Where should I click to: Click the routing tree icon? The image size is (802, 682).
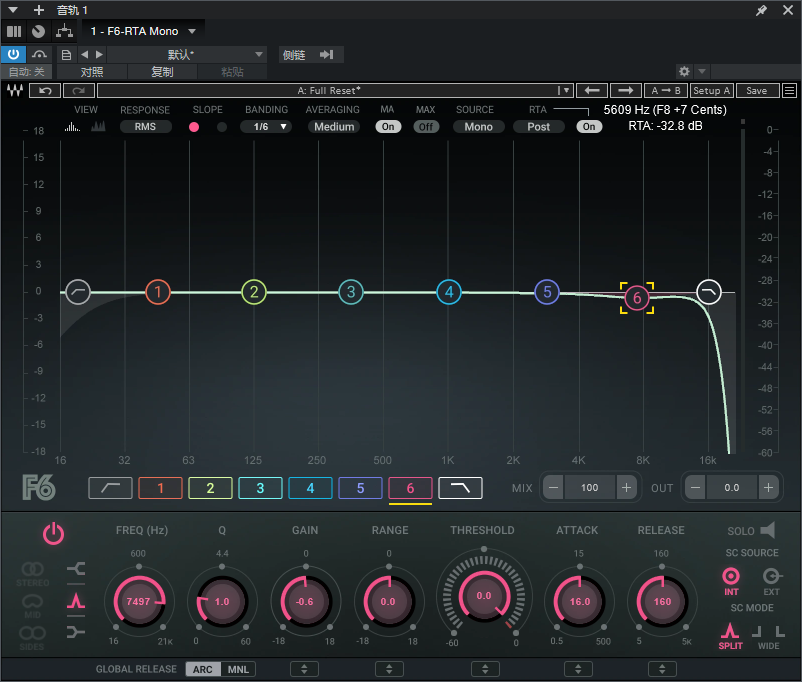pyautogui.click(x=64, y=32)
